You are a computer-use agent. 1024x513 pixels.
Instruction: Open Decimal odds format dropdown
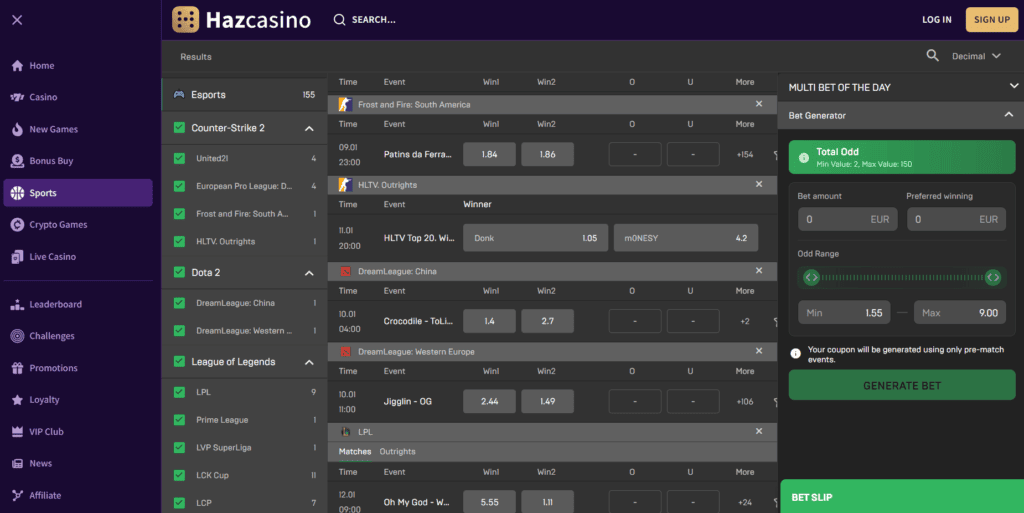pyautogui.click(x=976, y=56)
